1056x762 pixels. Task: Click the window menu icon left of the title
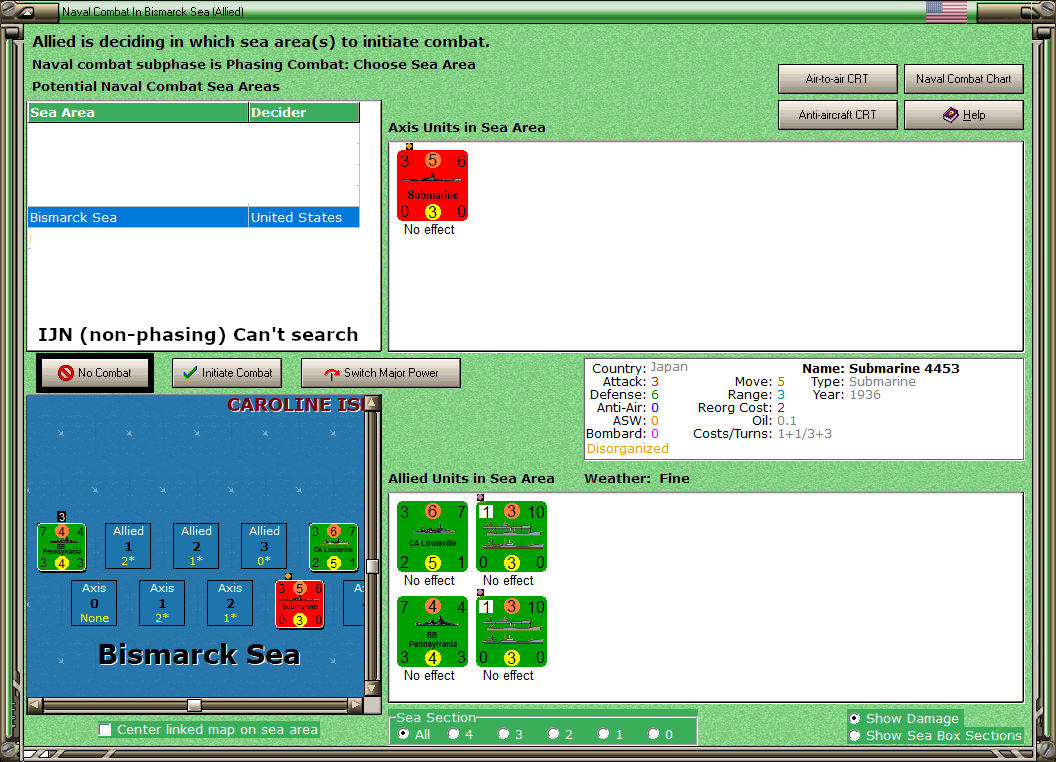[27, 11]
